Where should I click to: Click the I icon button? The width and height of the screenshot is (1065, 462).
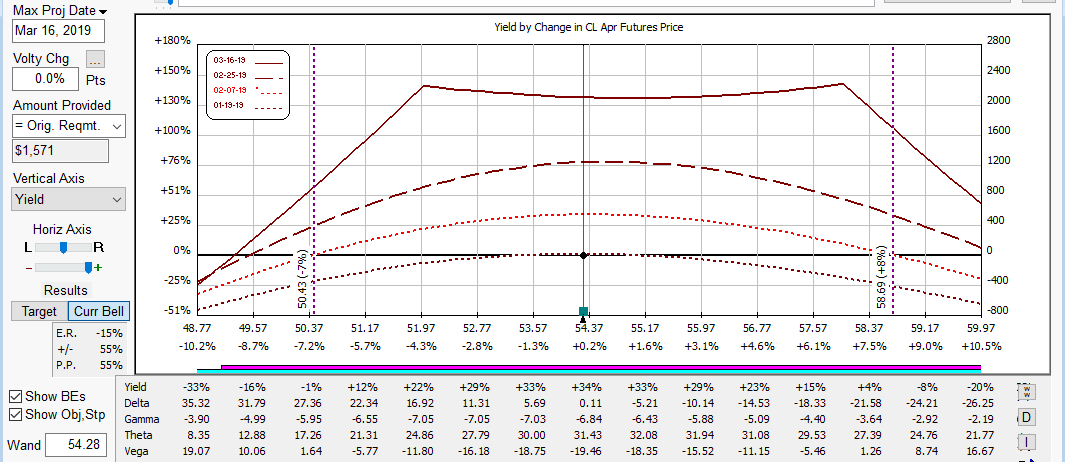point(1026,442)
